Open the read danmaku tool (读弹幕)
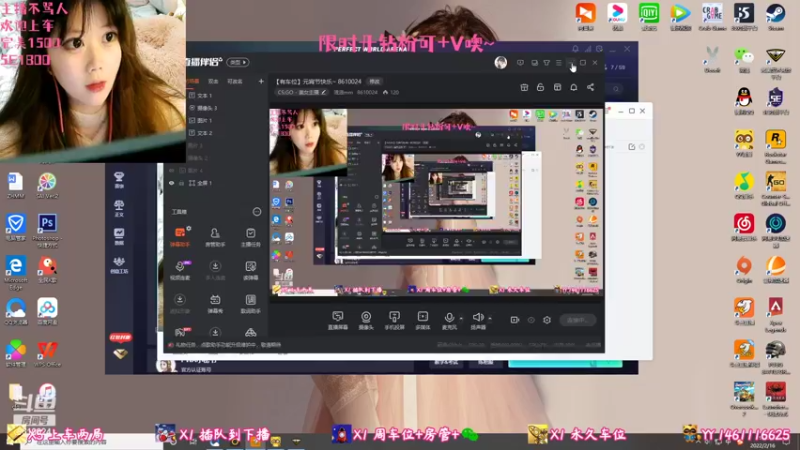Image resolution: width=800 pixels, height=450 pixels. [x=251, y=270]
